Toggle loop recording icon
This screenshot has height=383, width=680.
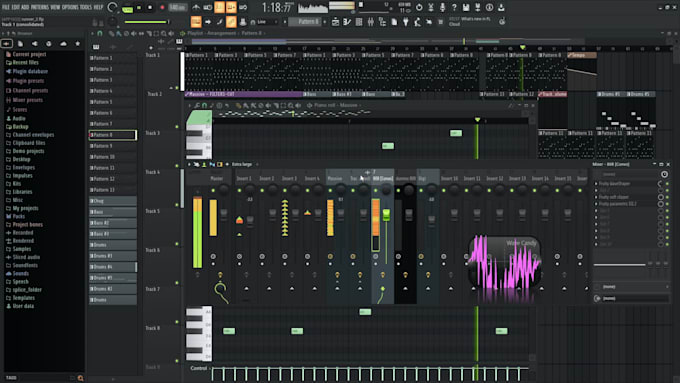point(243,7)
